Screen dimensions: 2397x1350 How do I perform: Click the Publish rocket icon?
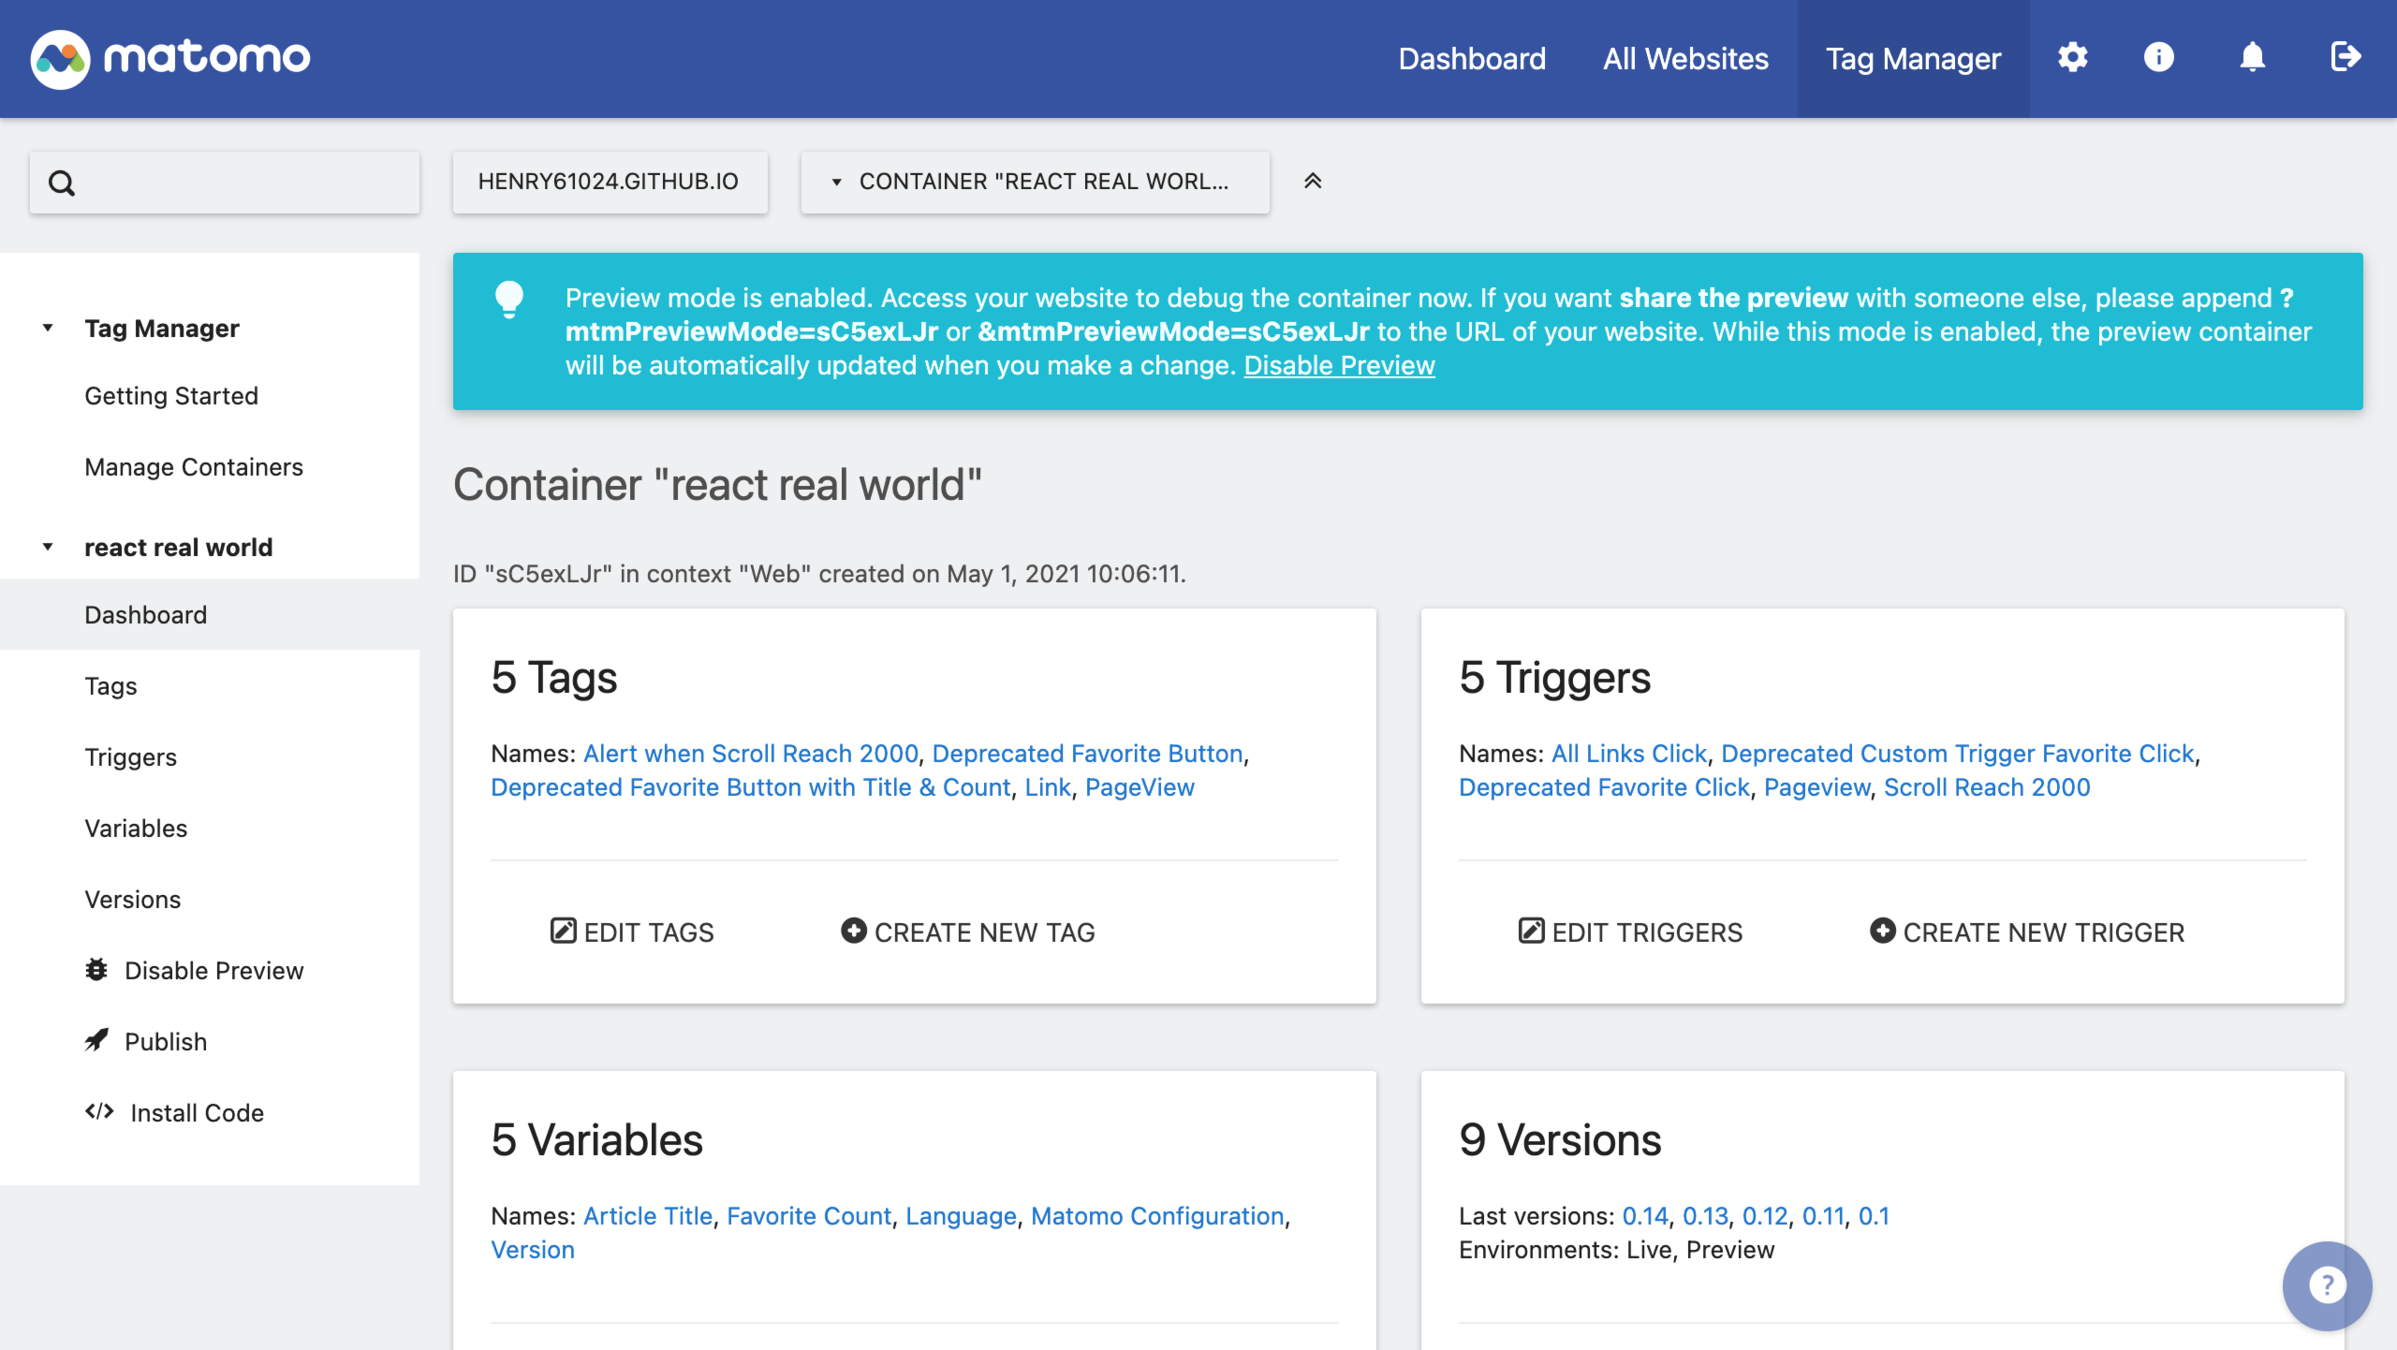[x=97, y=1040]
